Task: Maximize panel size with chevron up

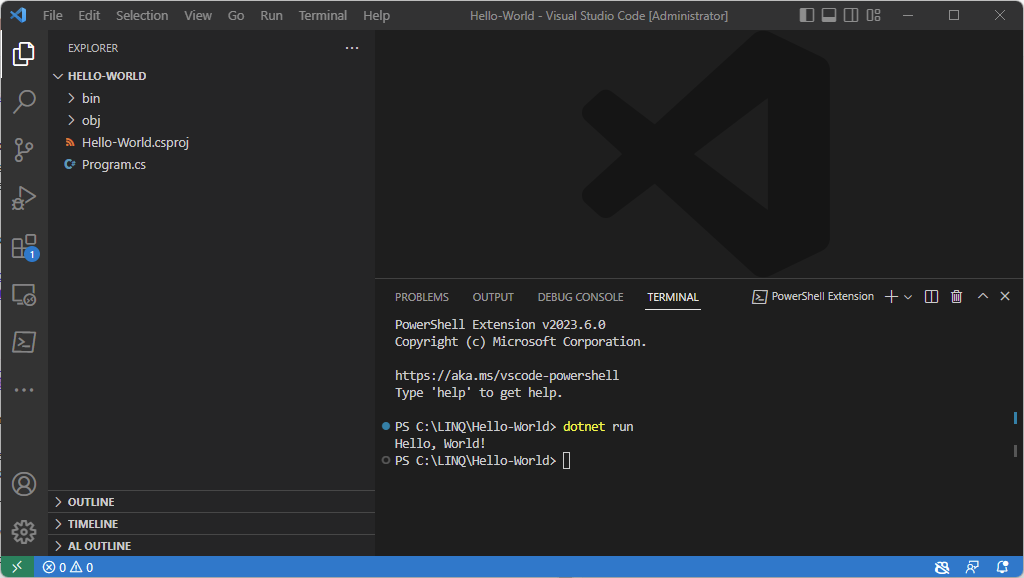Action: click(x=982, y=296)
